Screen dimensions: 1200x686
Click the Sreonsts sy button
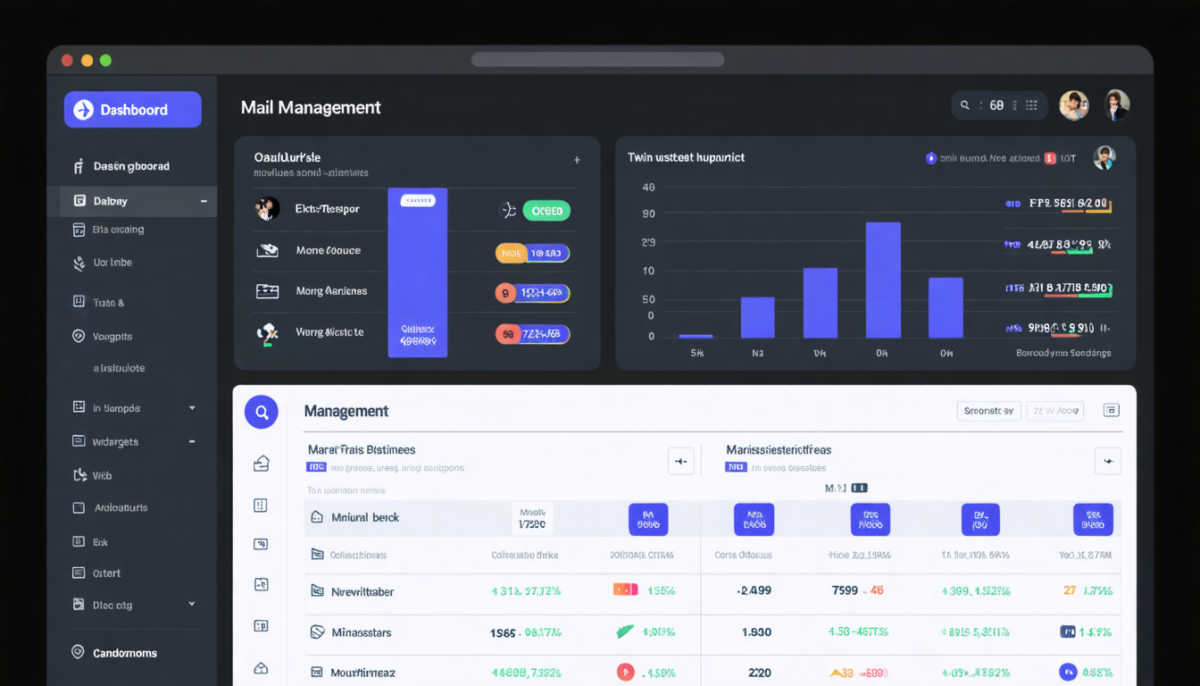pos(988,410)
